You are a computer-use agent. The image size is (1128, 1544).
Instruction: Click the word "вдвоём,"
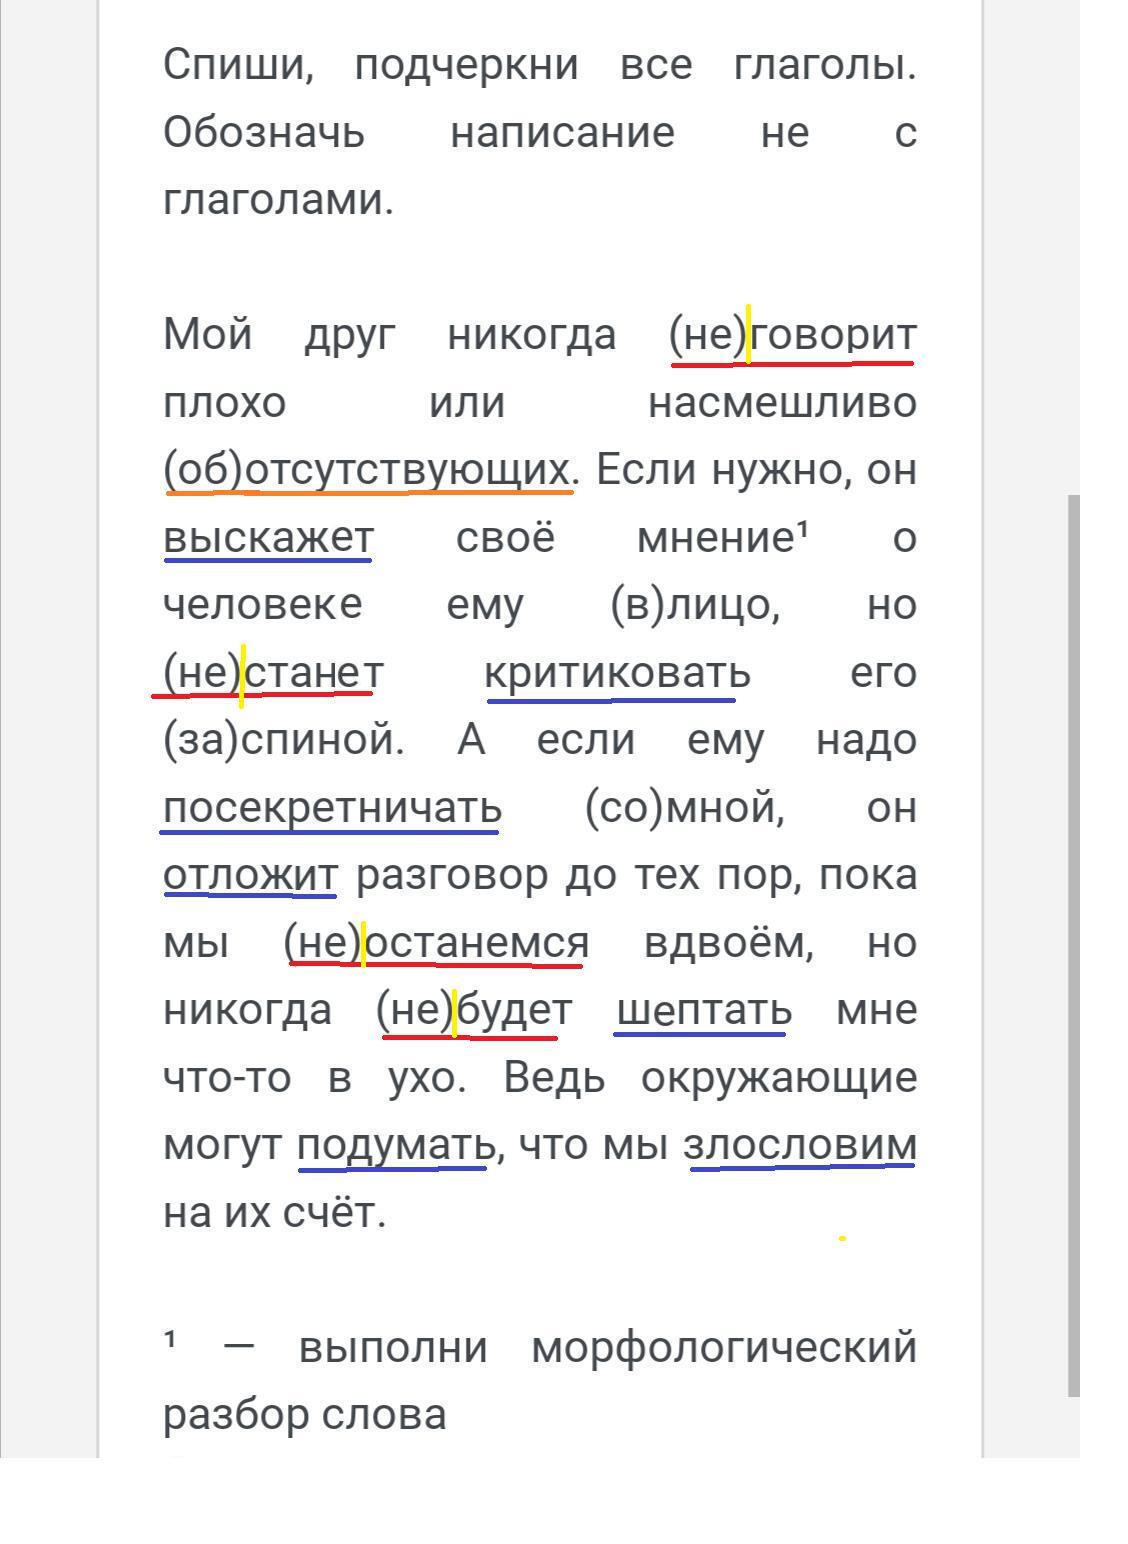click(x=729, y=943)
